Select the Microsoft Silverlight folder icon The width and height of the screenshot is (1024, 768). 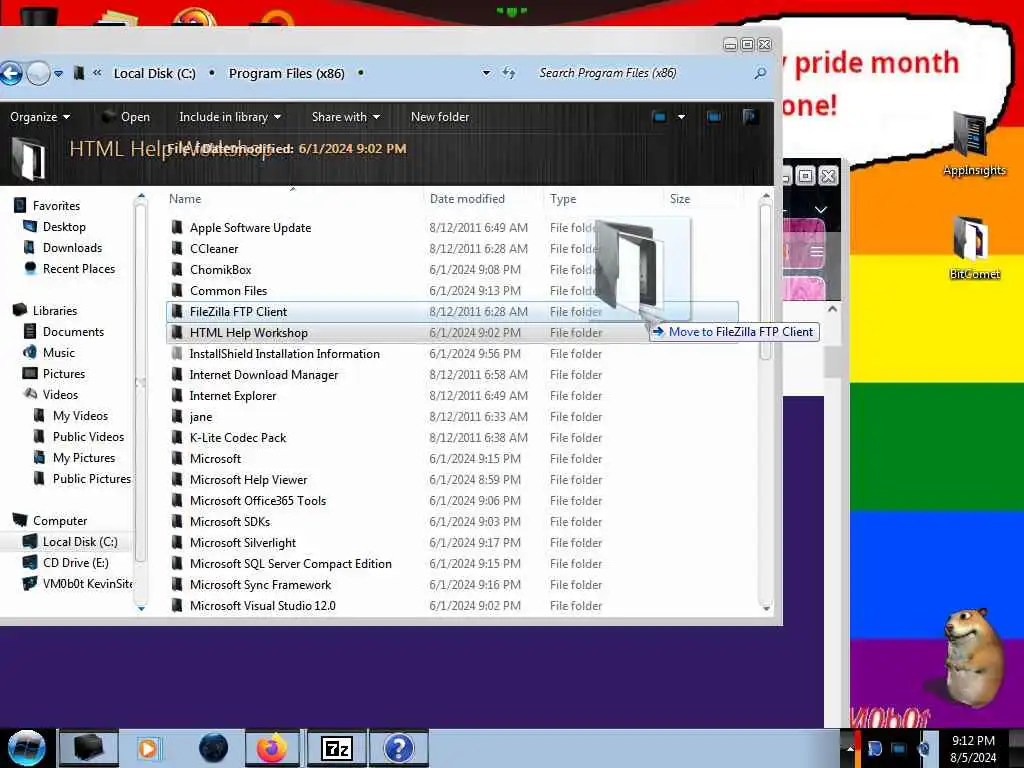(176, 543)
